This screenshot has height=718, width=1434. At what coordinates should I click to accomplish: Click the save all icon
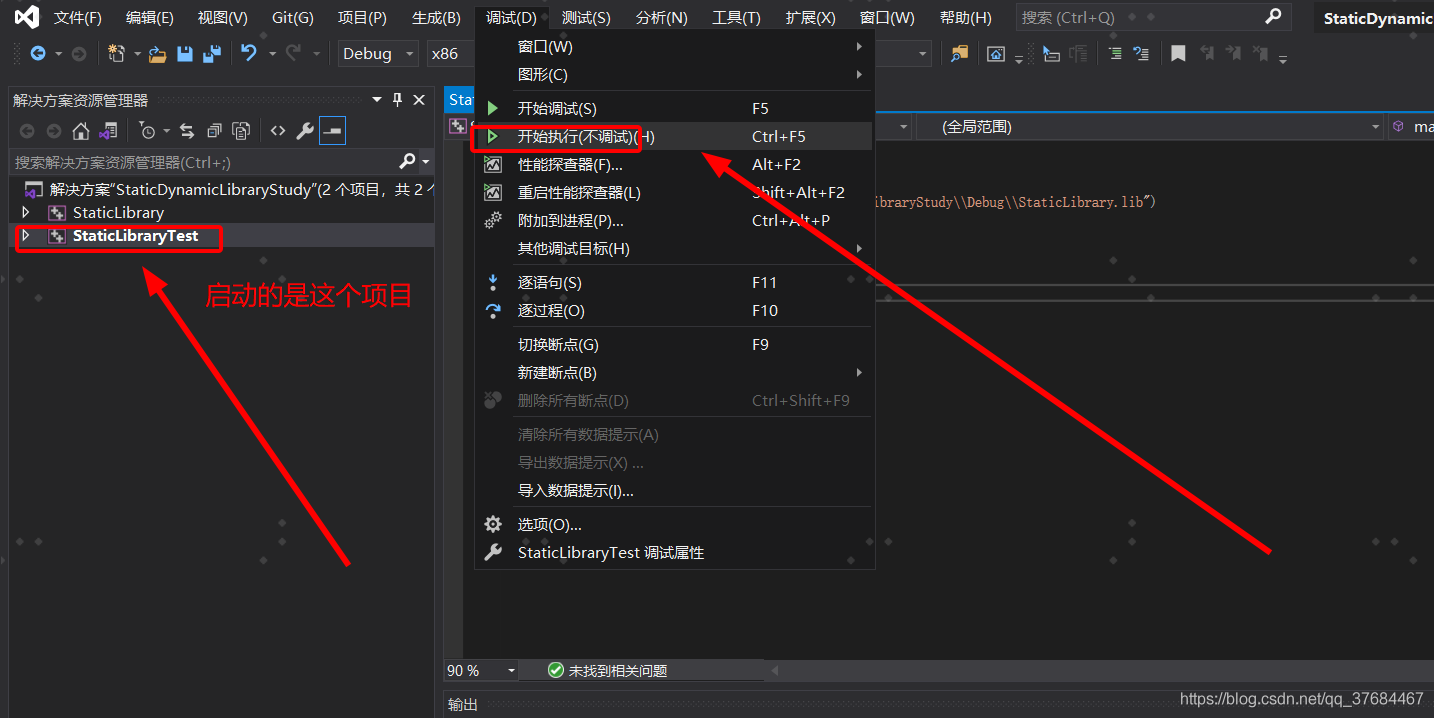[x=211, y=54]
